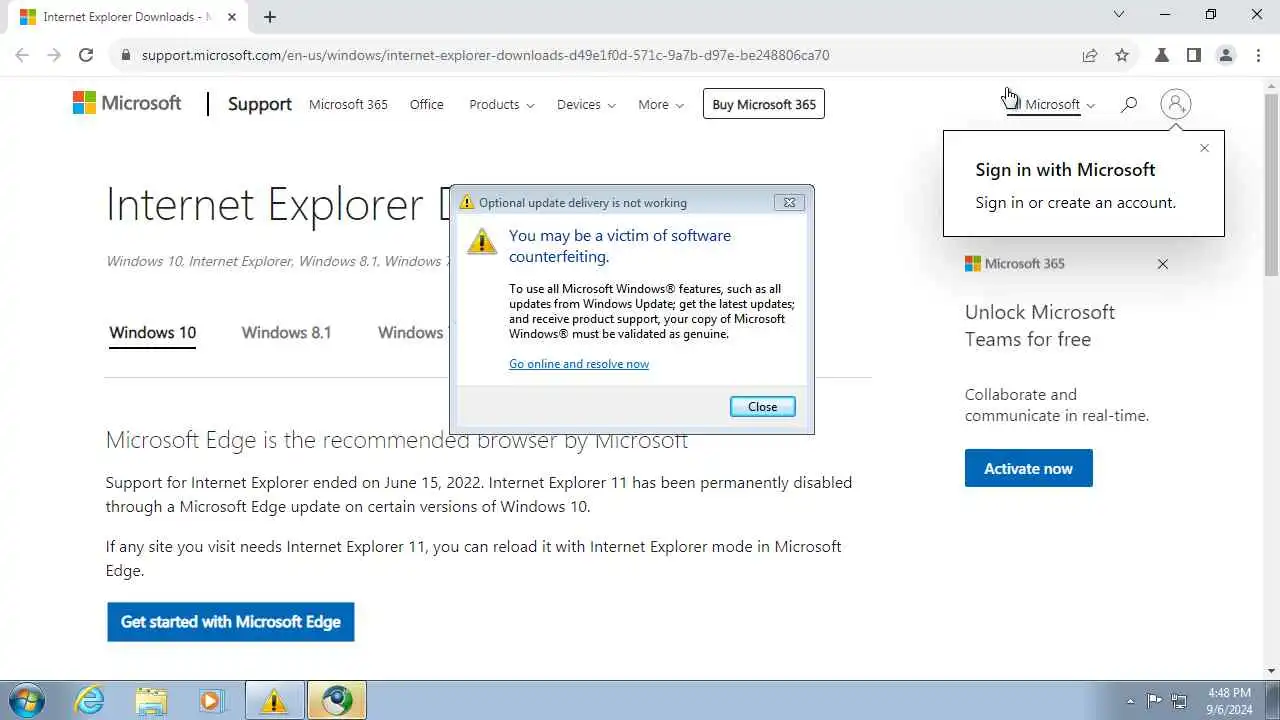Close the counterfeit warning dialog with X
Image resolution: width=1280 pixels, height=720 pixels.
(x=789, y=202)
